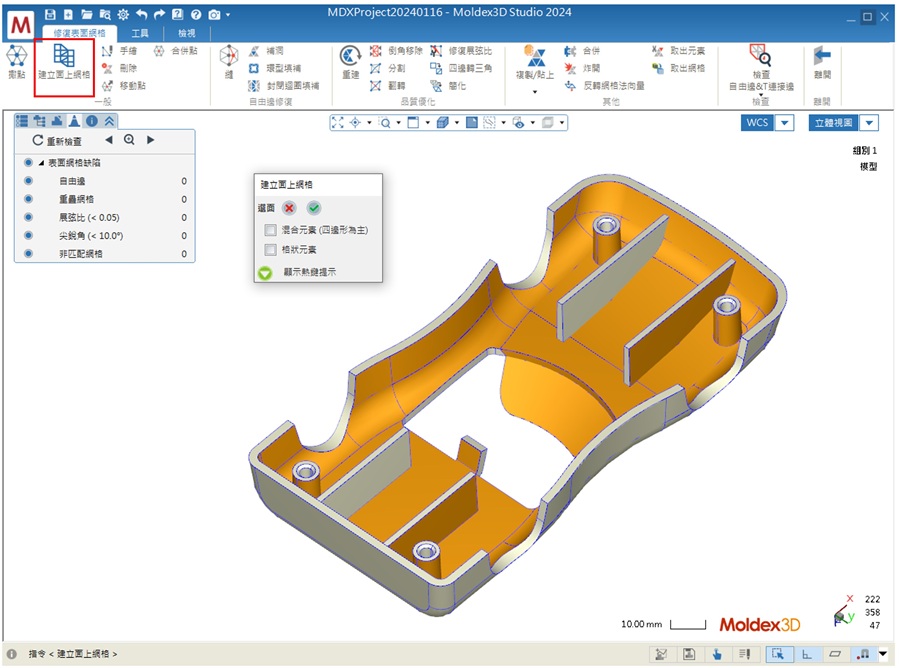This screenshot has height=668, width=900.
Task: Enable the 混合元素 (四邊形為主) checkbox
Action: (x=271, y=230)
